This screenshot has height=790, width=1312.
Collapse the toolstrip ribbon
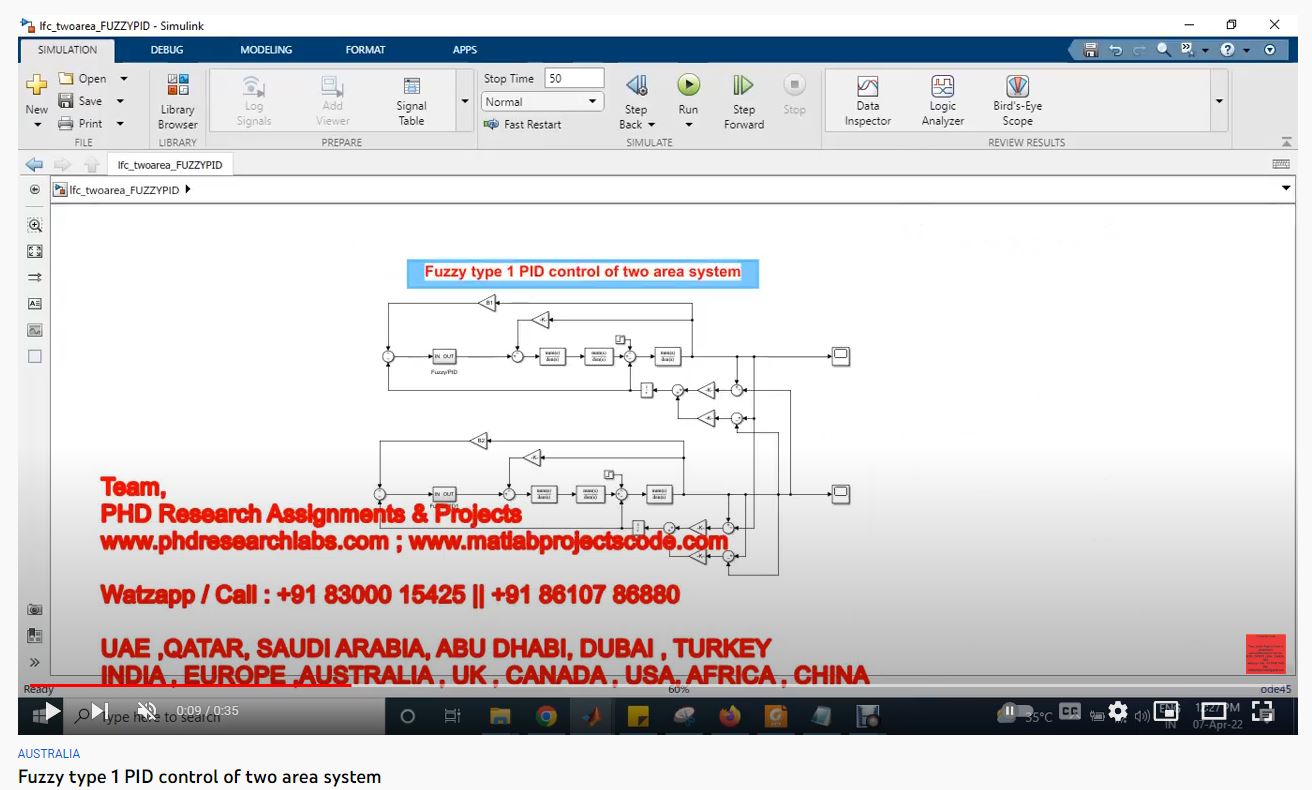pos(1286,142)
